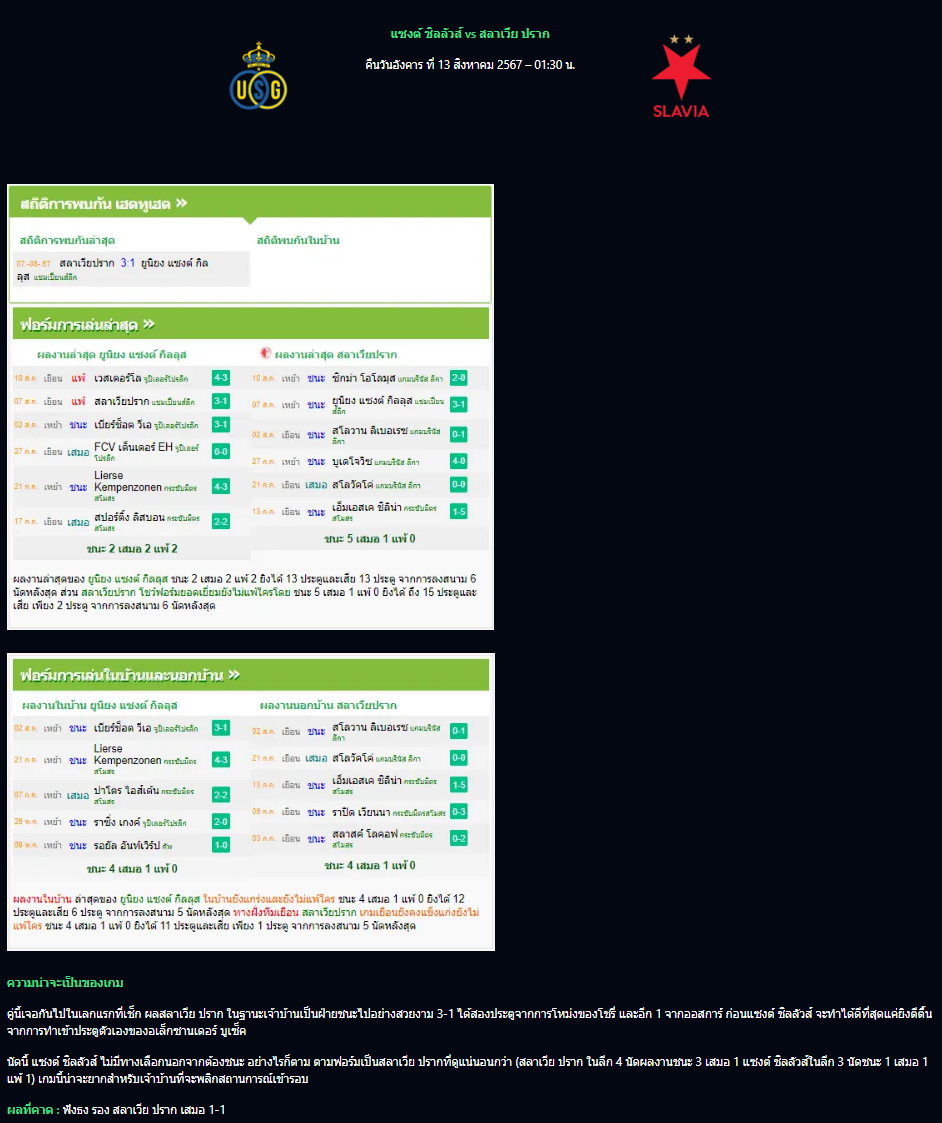Click the 10 ส.ค. date in เวสเตอร์โล row
The image size is (942, 1123).
[25, 378]
